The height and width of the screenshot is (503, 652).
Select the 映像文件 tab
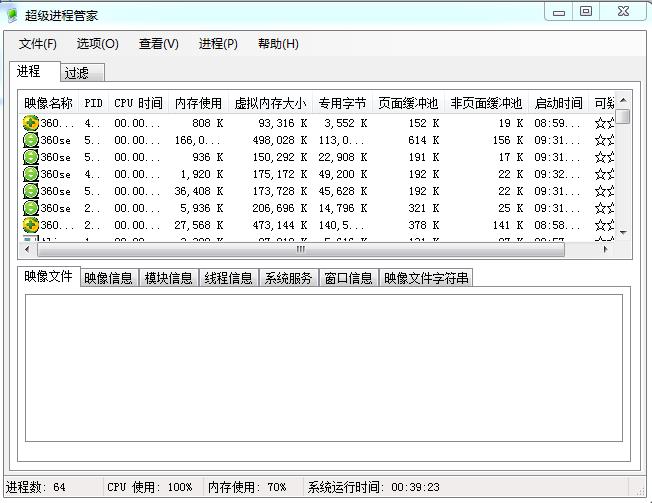tap(48, 276)
